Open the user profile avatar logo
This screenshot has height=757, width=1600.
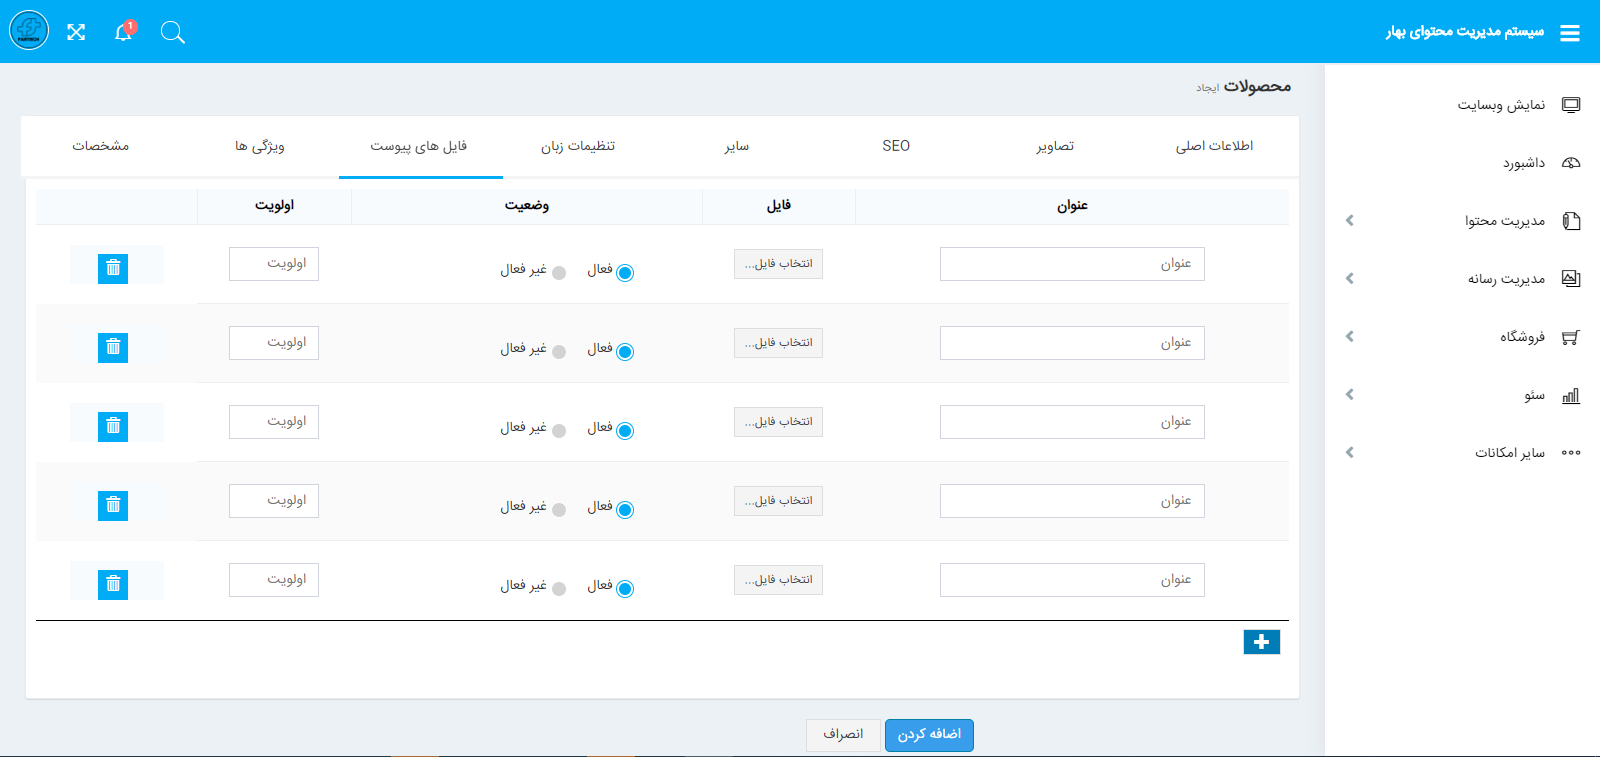pos(29,31)
